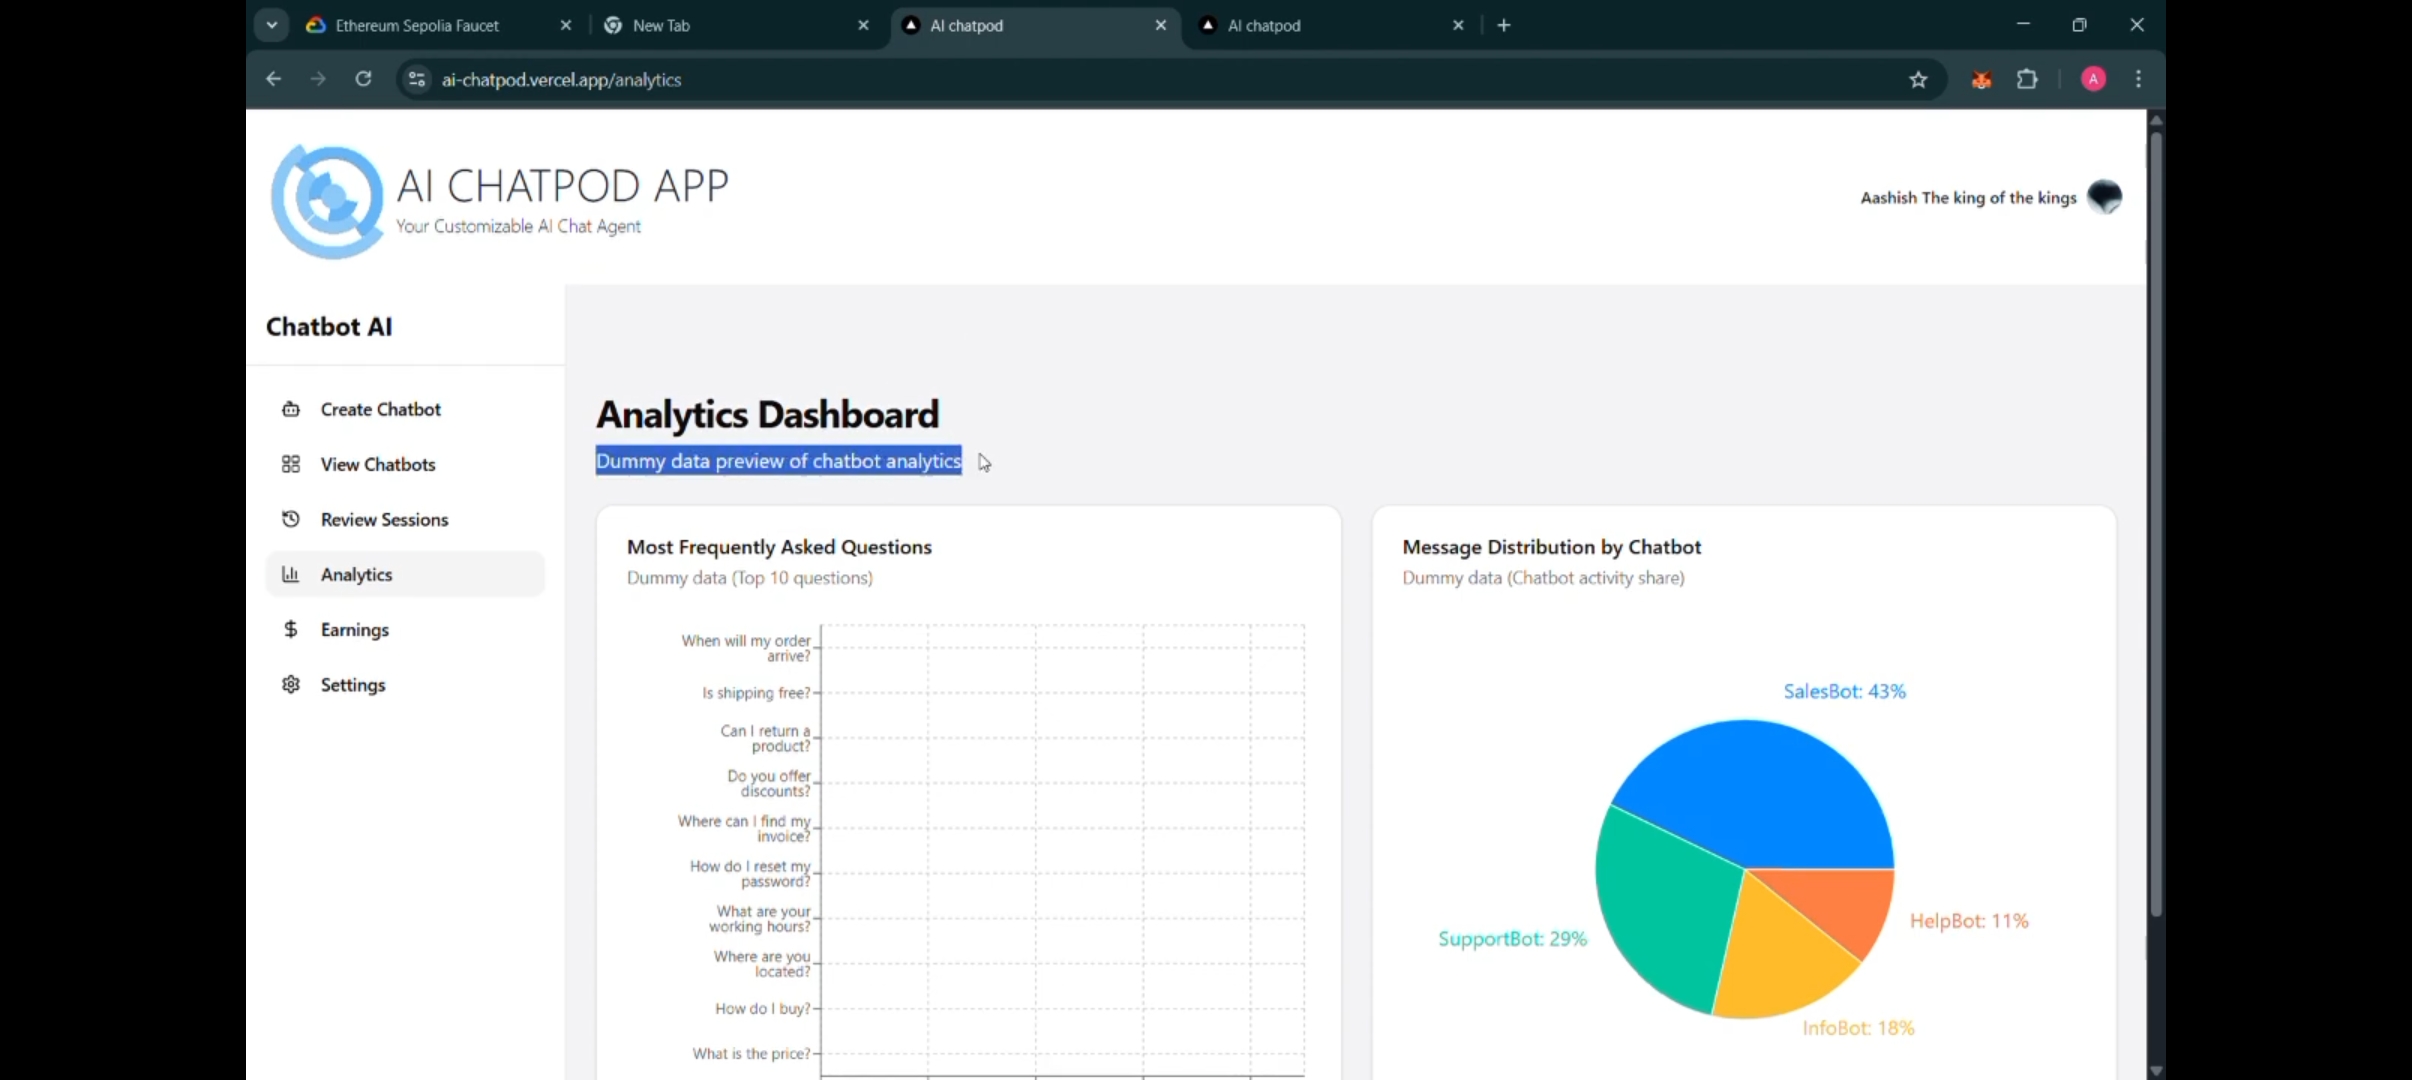Open Create Chatbot from the sidebar
2412x1080 pixels.
point(380,409)
